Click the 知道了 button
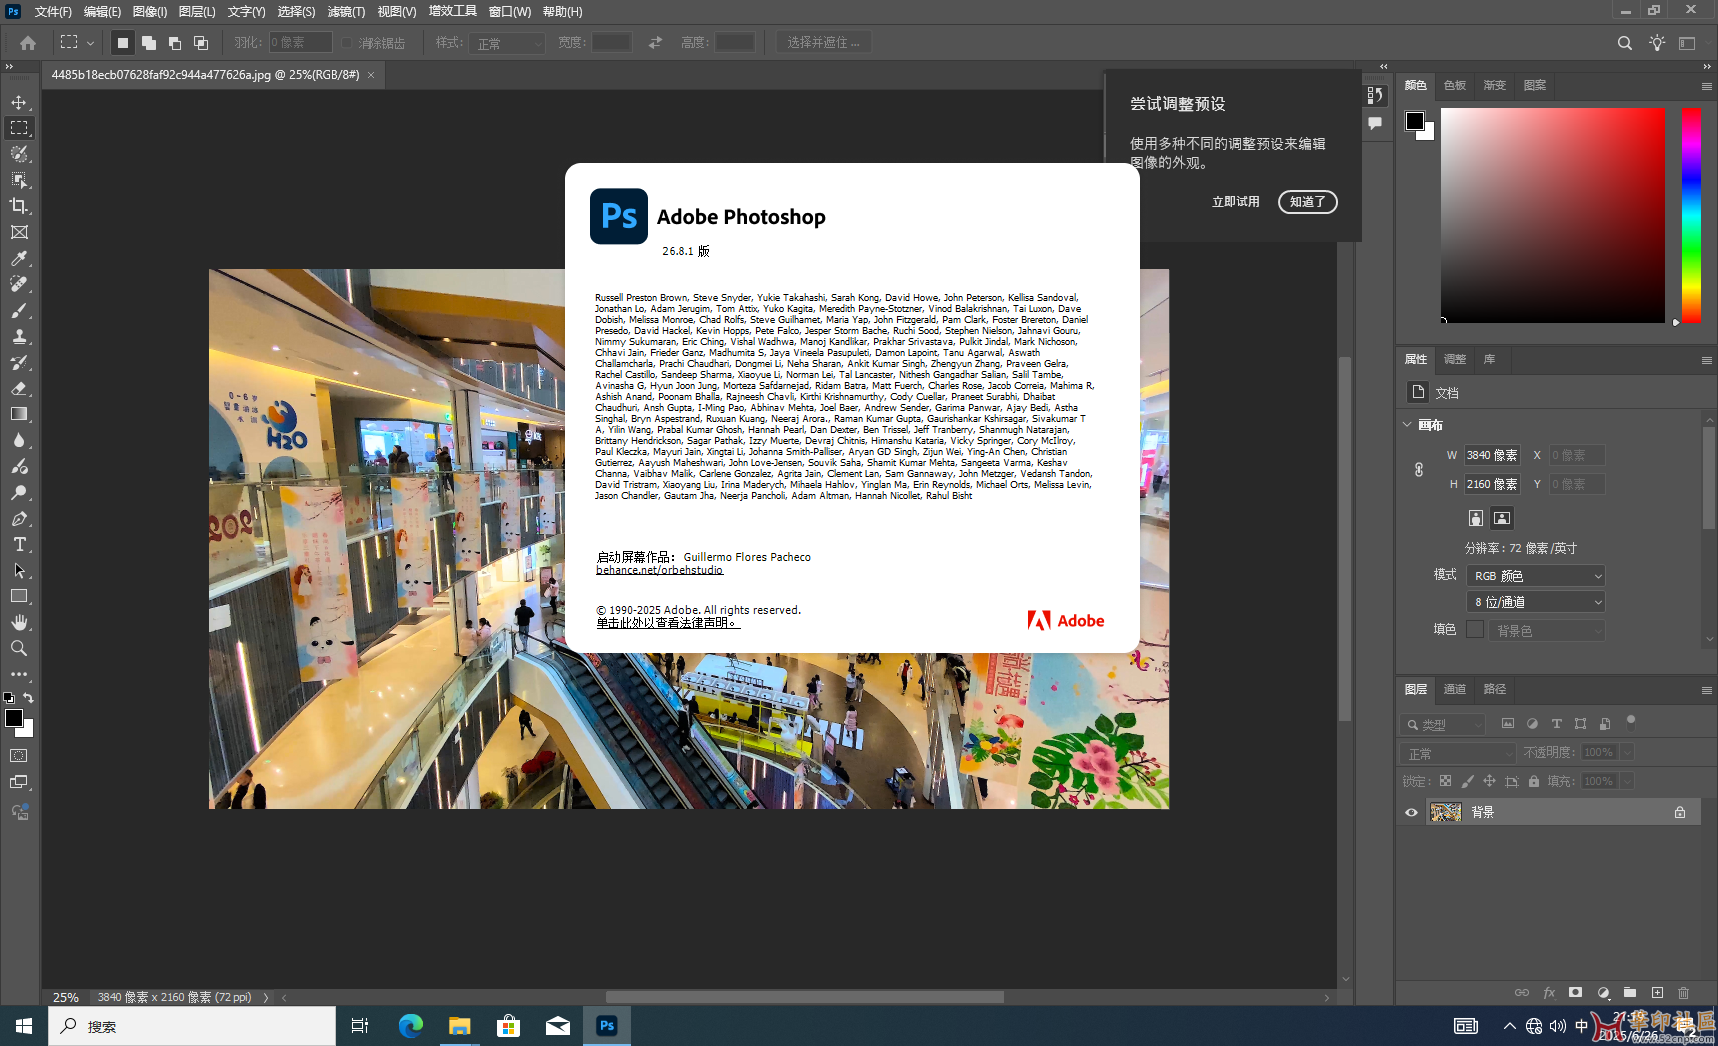1718x1046 pixels. (x=1307, y=202)
